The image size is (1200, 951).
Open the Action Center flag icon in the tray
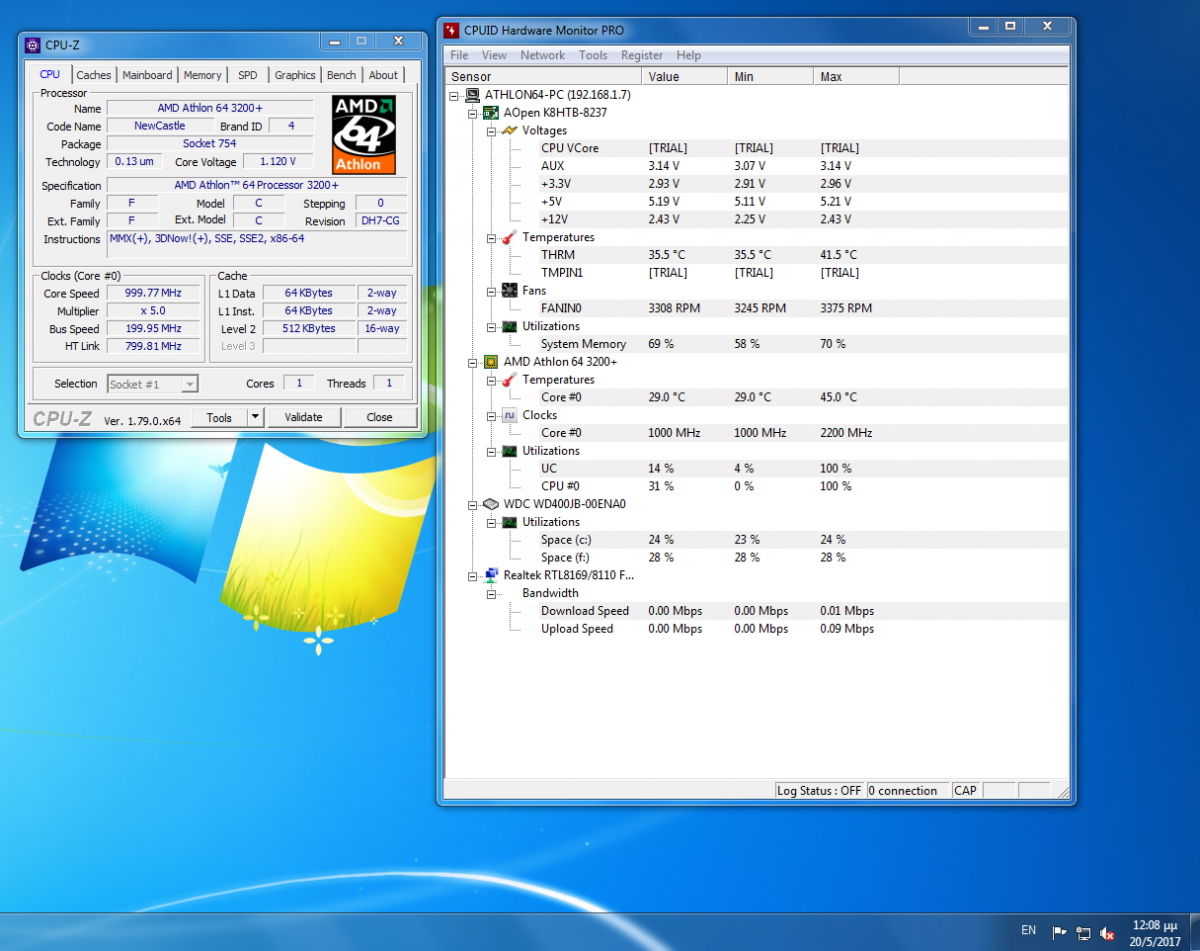(1059, 933)
